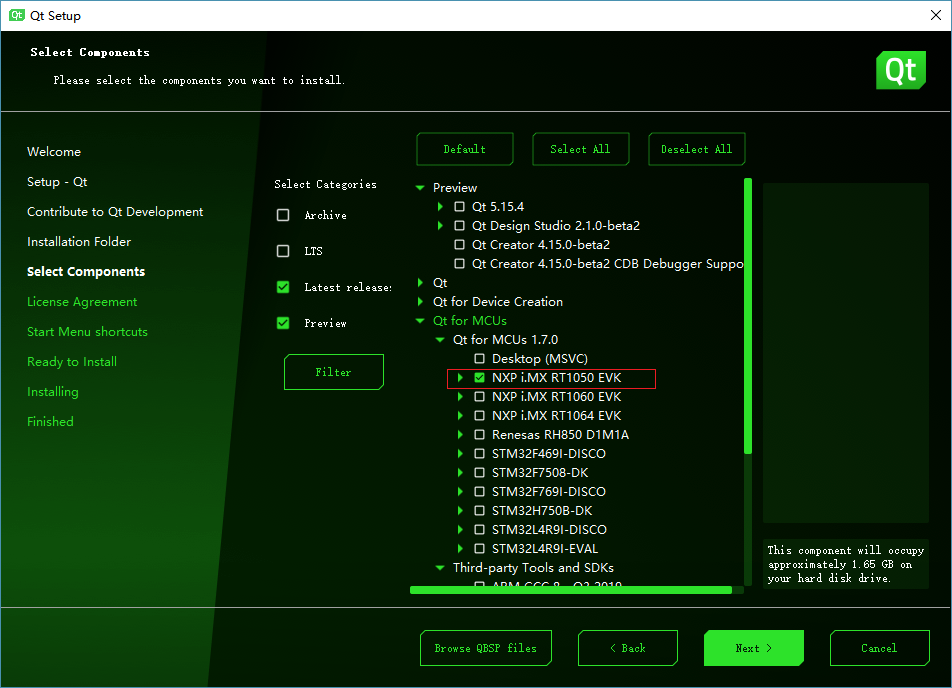The height and width of the screenshot is (688, 952).
Task: Proceed with the Next button
Action: pos(753,648)
